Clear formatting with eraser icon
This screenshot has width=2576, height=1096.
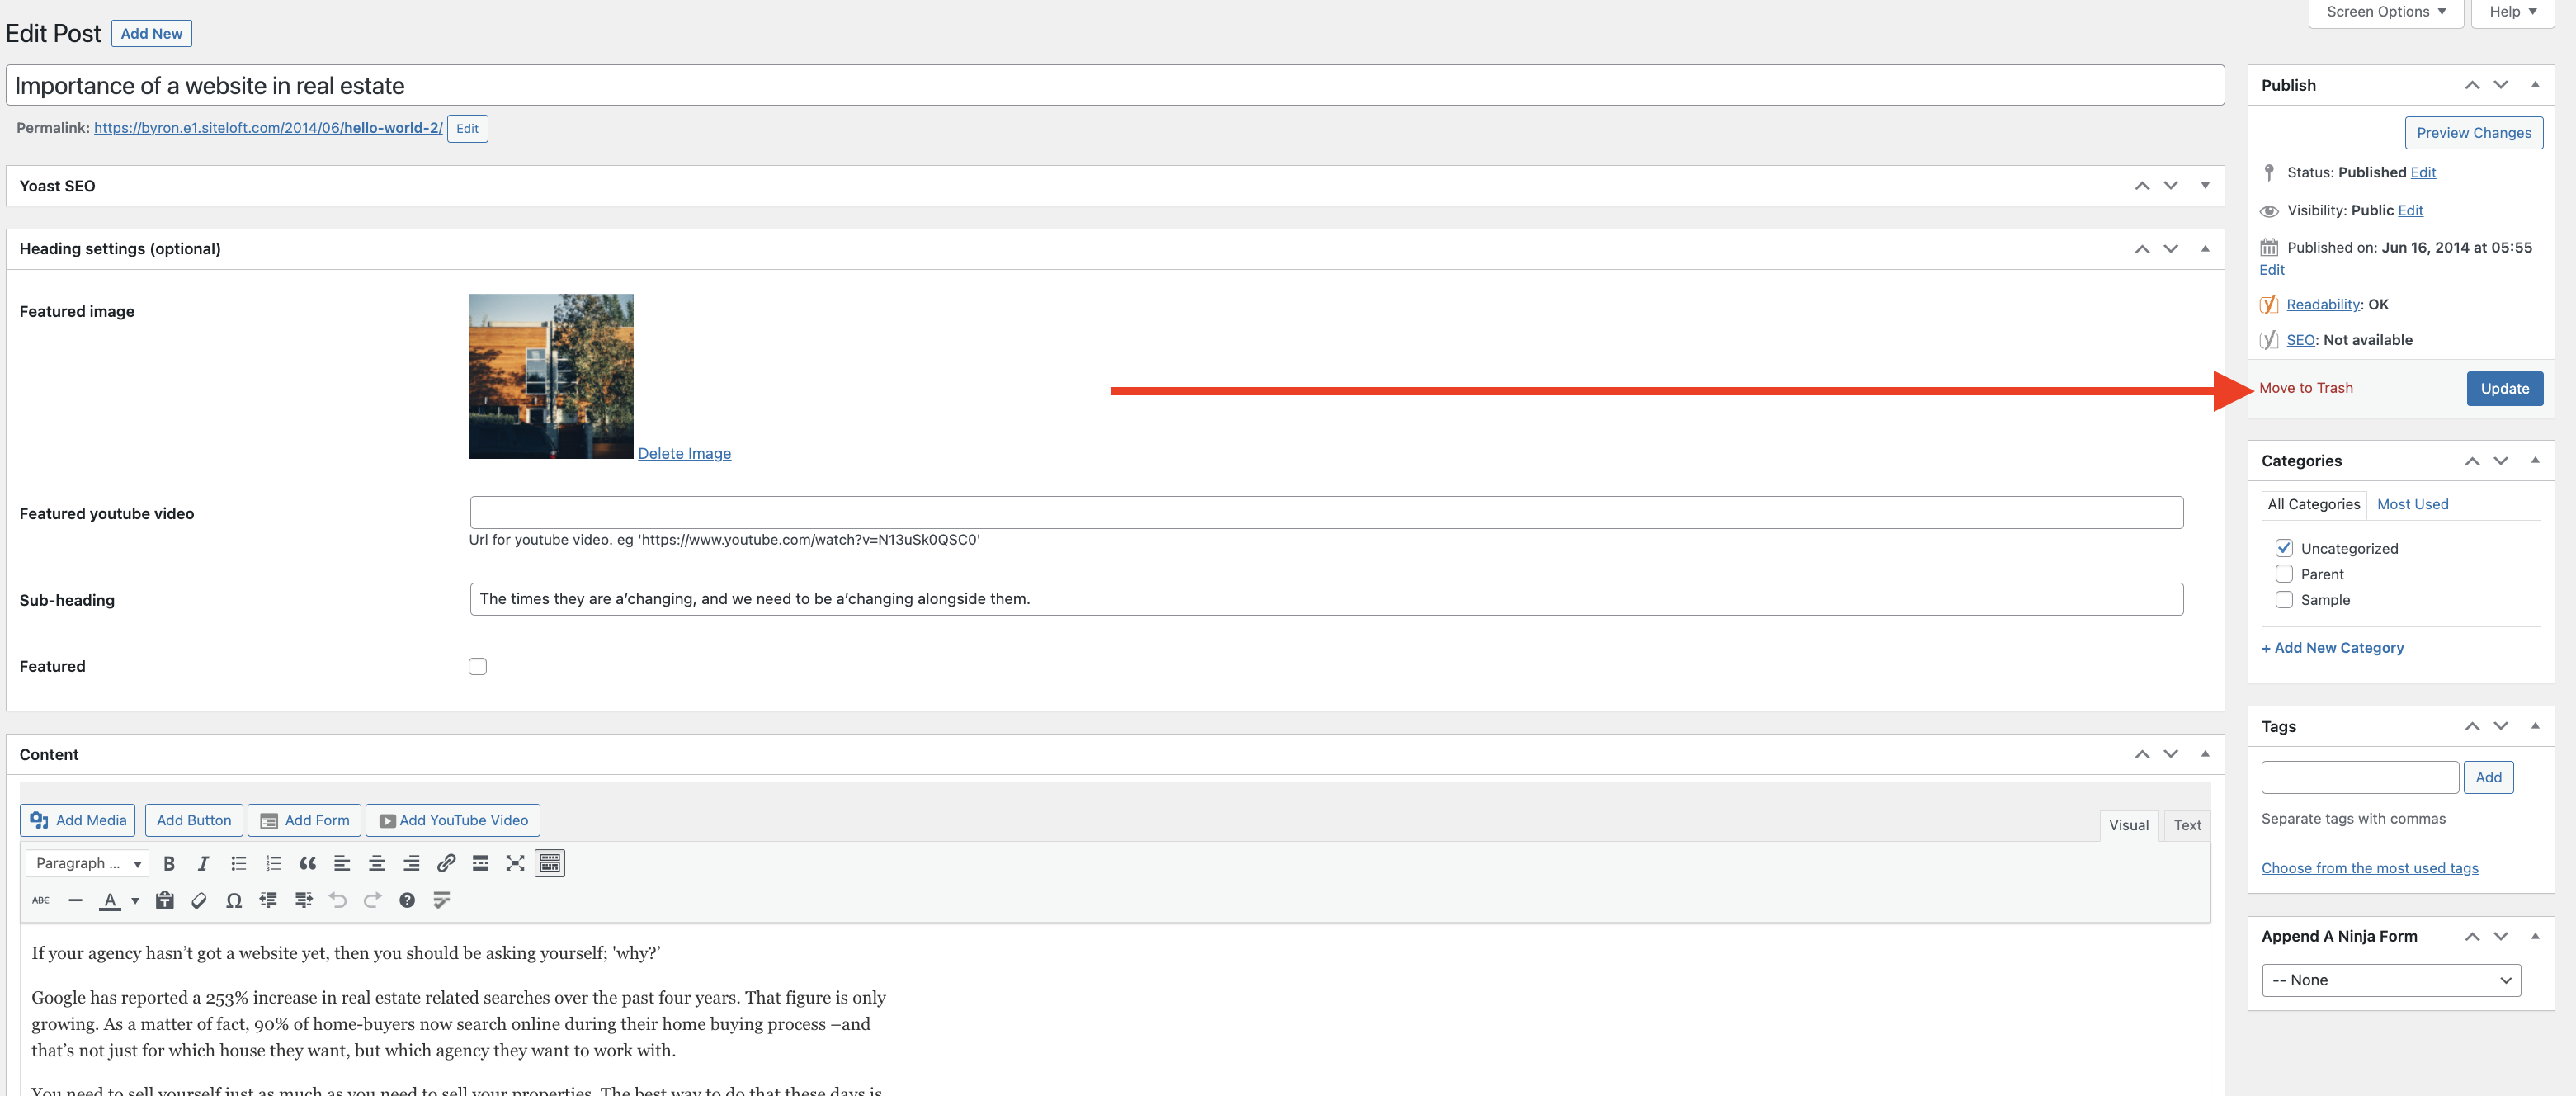[199, 900]
